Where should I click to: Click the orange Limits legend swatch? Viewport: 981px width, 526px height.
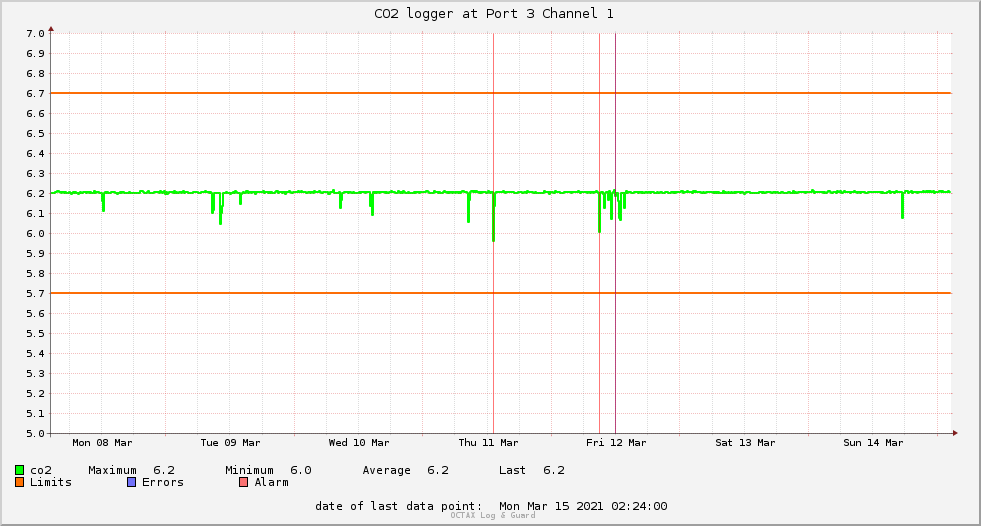pos(19,482)
